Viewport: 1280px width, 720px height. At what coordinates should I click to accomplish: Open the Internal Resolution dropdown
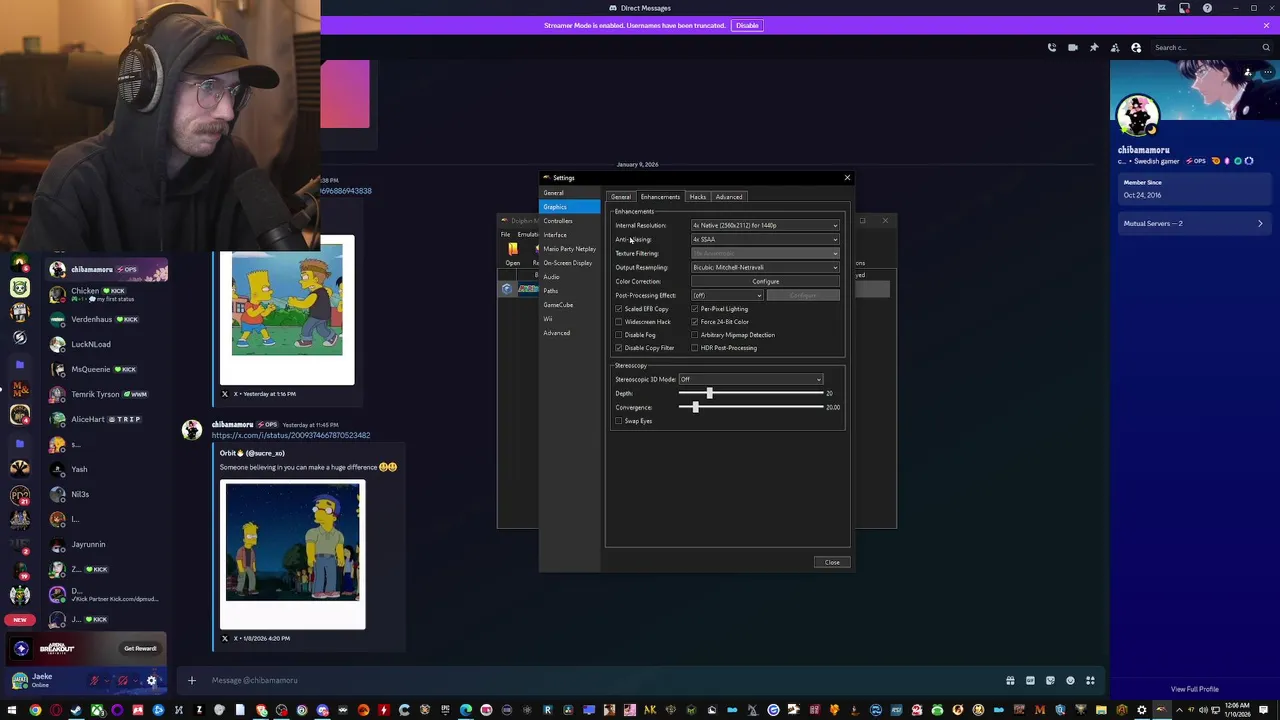[x=765, y=225]
